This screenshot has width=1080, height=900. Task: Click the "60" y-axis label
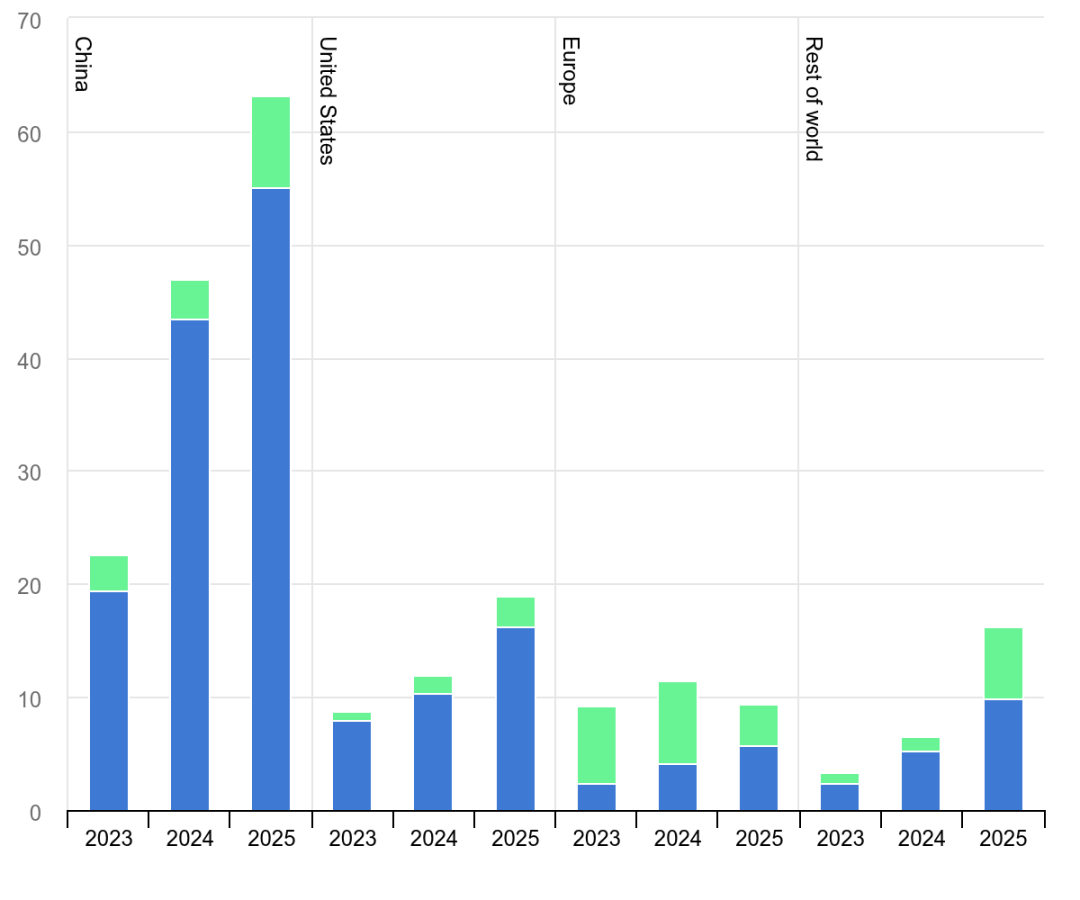click(30, 134)
